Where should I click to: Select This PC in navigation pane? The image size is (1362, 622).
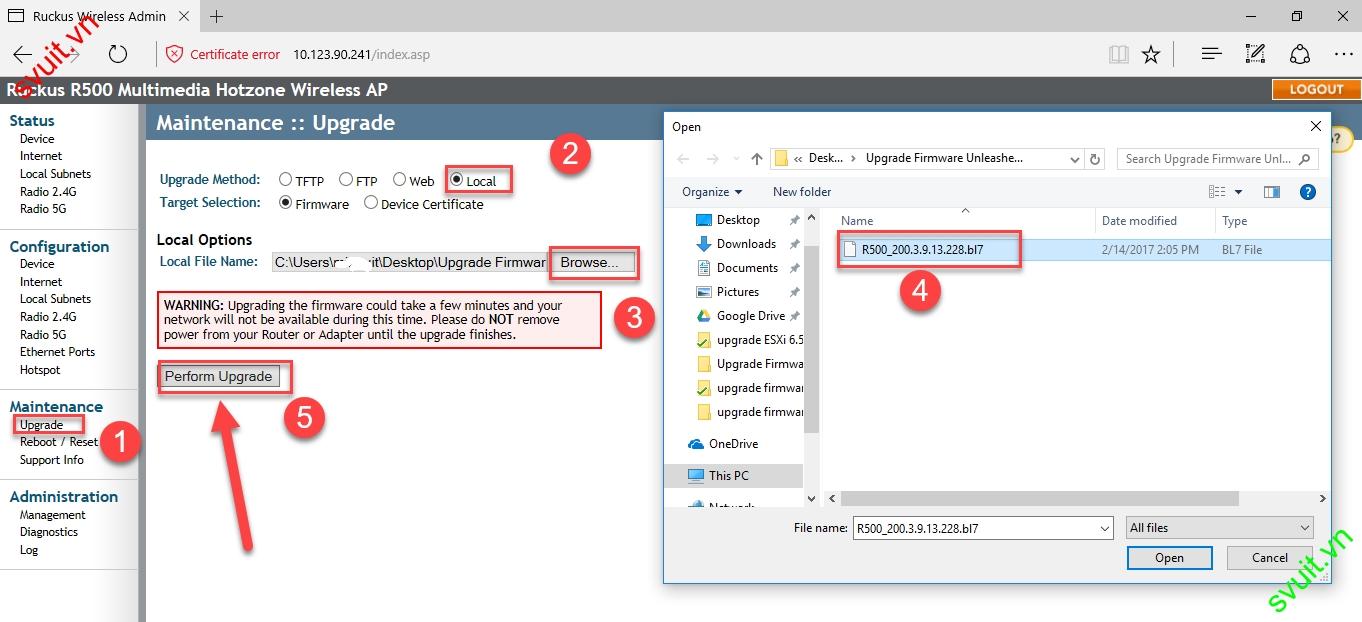[x=728, y=476]
